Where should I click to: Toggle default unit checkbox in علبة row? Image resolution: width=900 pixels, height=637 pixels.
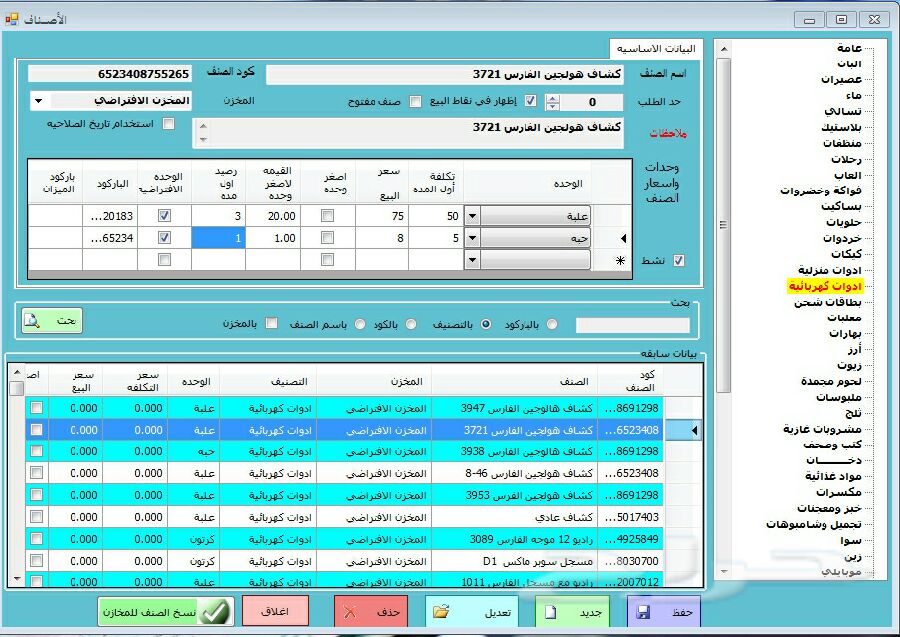(x=164, y=216)
